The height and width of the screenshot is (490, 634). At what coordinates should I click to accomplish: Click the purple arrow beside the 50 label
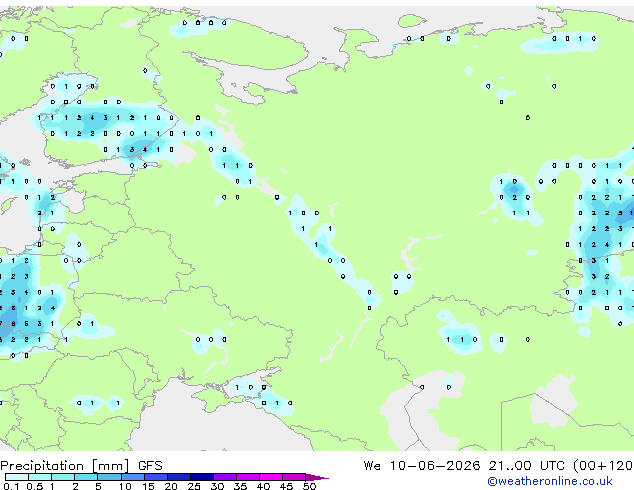(x=317, y=478)
